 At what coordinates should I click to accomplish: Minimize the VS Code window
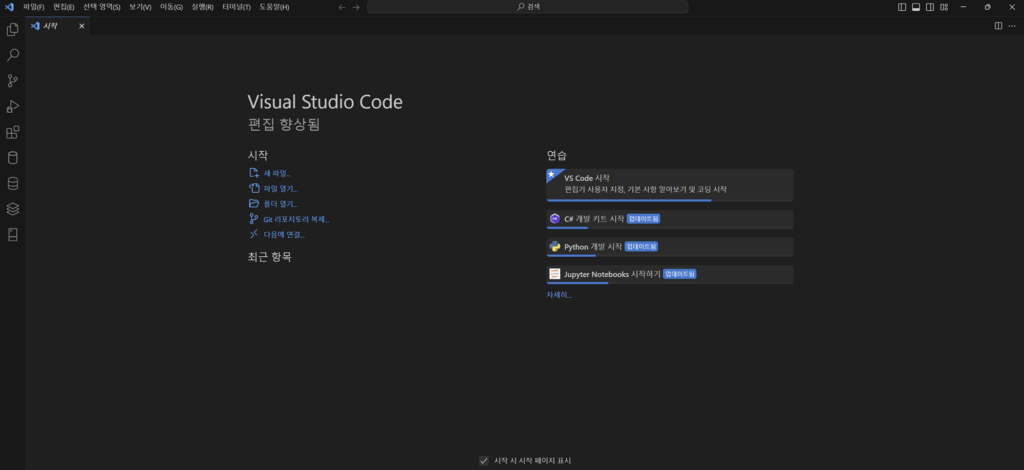(x=964, y=7)
